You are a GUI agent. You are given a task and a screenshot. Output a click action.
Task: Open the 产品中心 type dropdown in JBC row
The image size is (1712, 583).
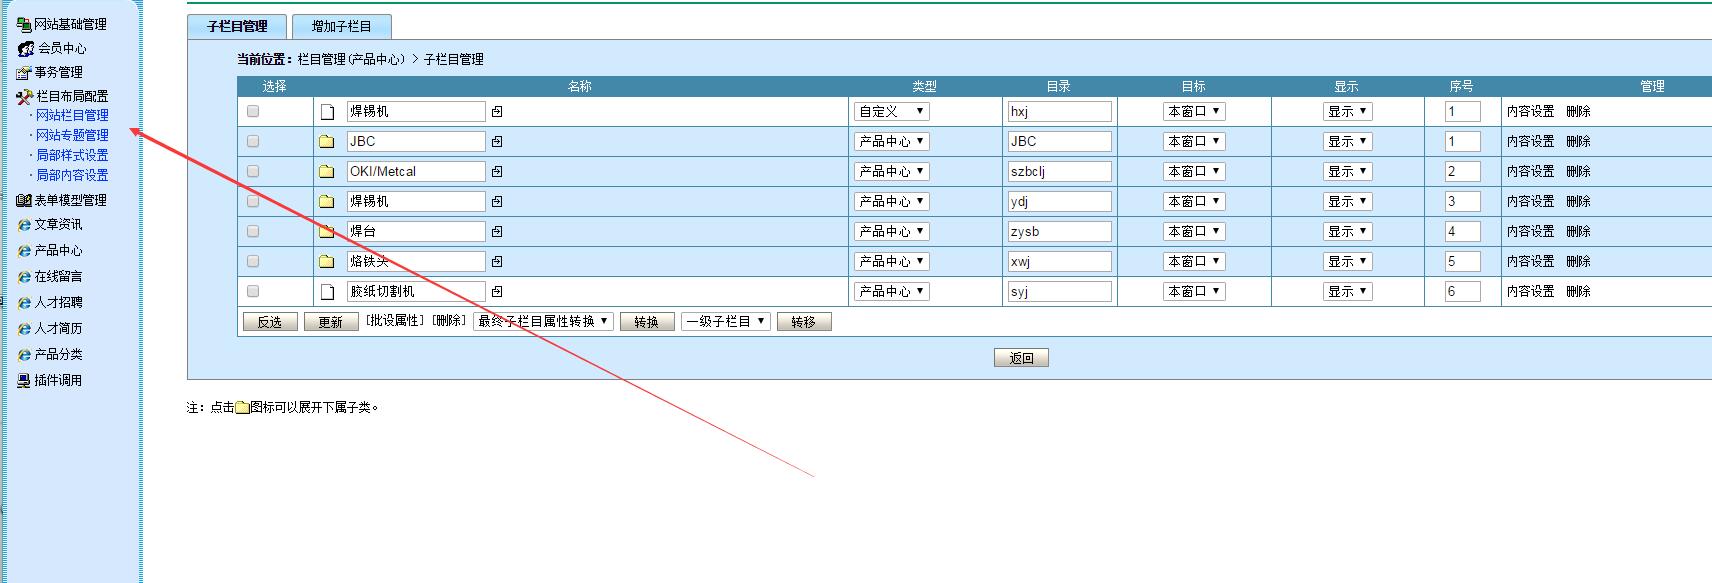tap(892, 141)
